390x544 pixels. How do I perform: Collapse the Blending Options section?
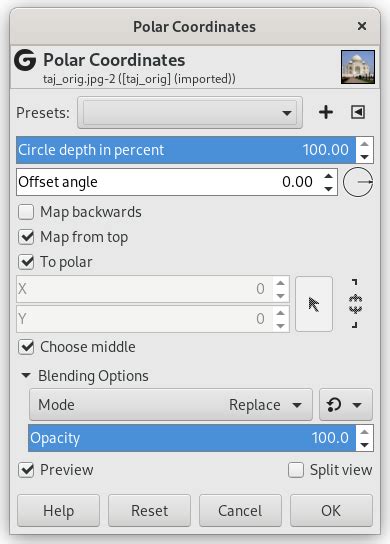[26, 375]
